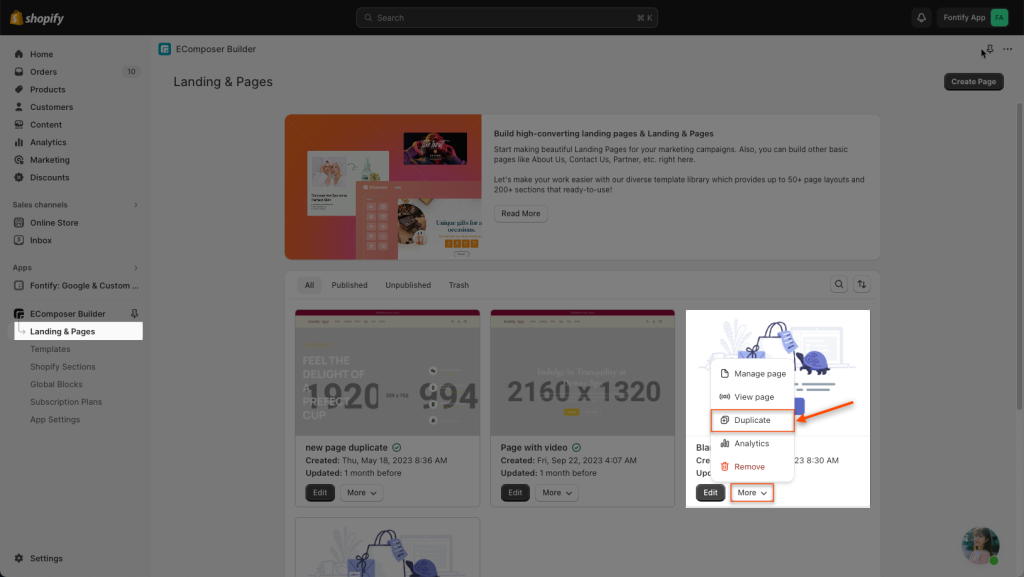This screenshot has height=577, width=1024.
Task: Switch to the Published tab
Action: point(349,285)
